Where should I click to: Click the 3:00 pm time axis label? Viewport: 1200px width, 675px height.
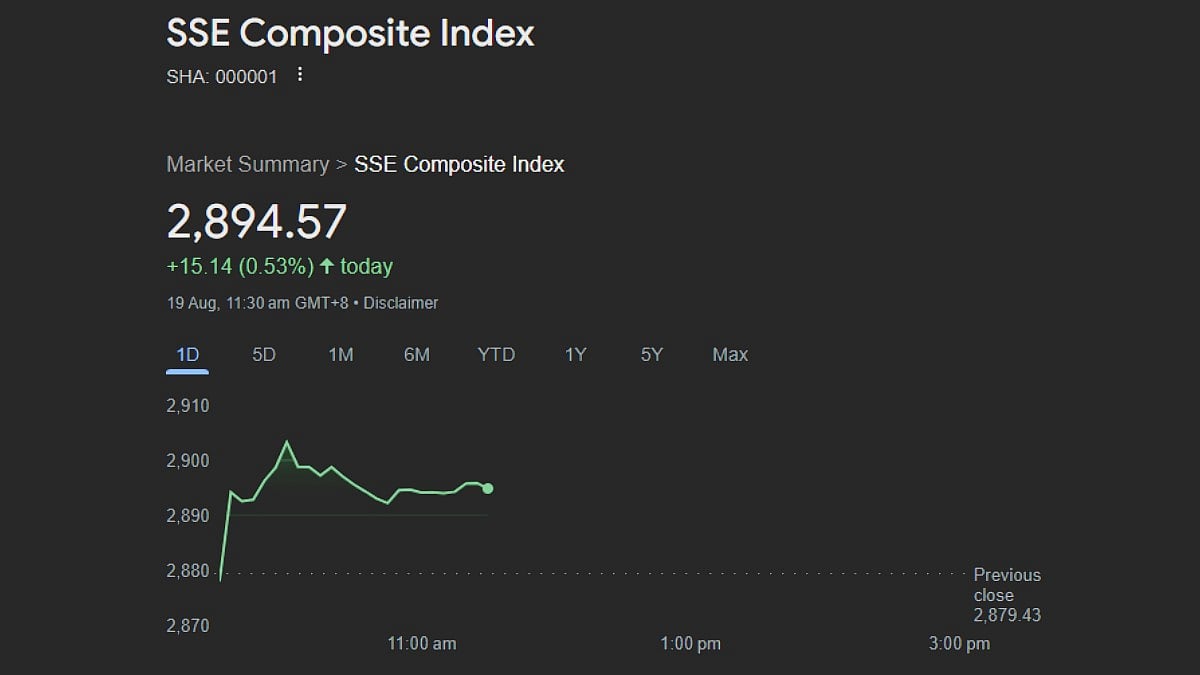point(959,643)
